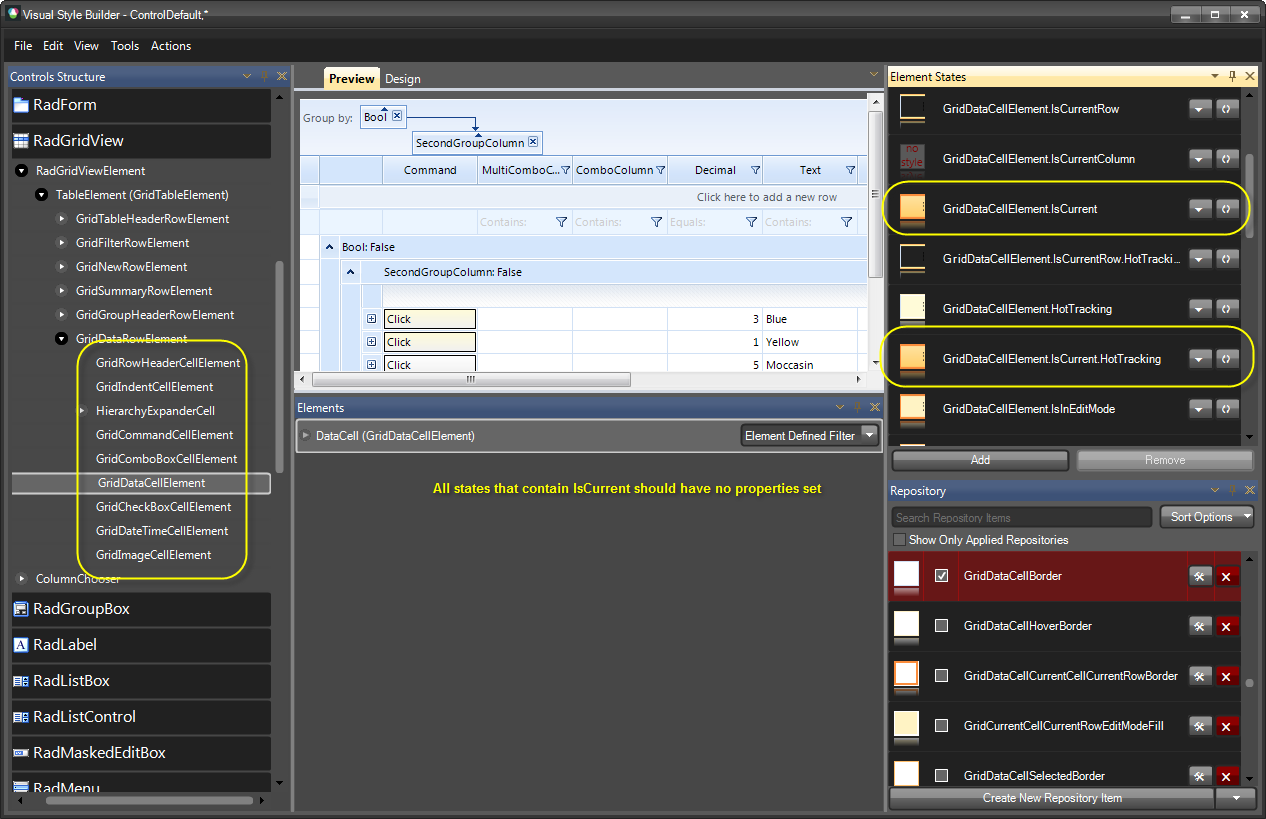Viewport: 1266px width, 819px height.
Task: Click the Add state button
Action: [980, 460]
